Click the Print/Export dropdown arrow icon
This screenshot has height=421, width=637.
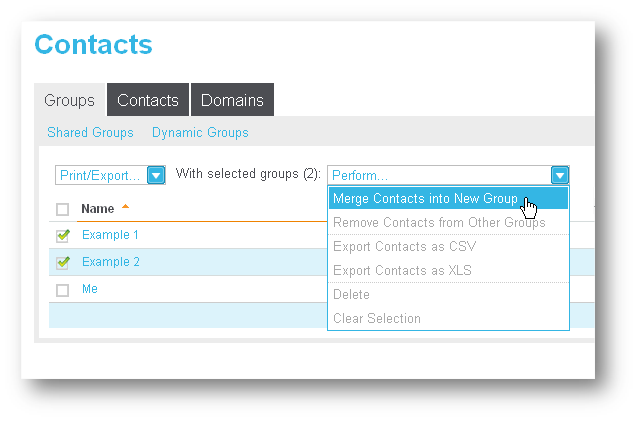(156, 176)
